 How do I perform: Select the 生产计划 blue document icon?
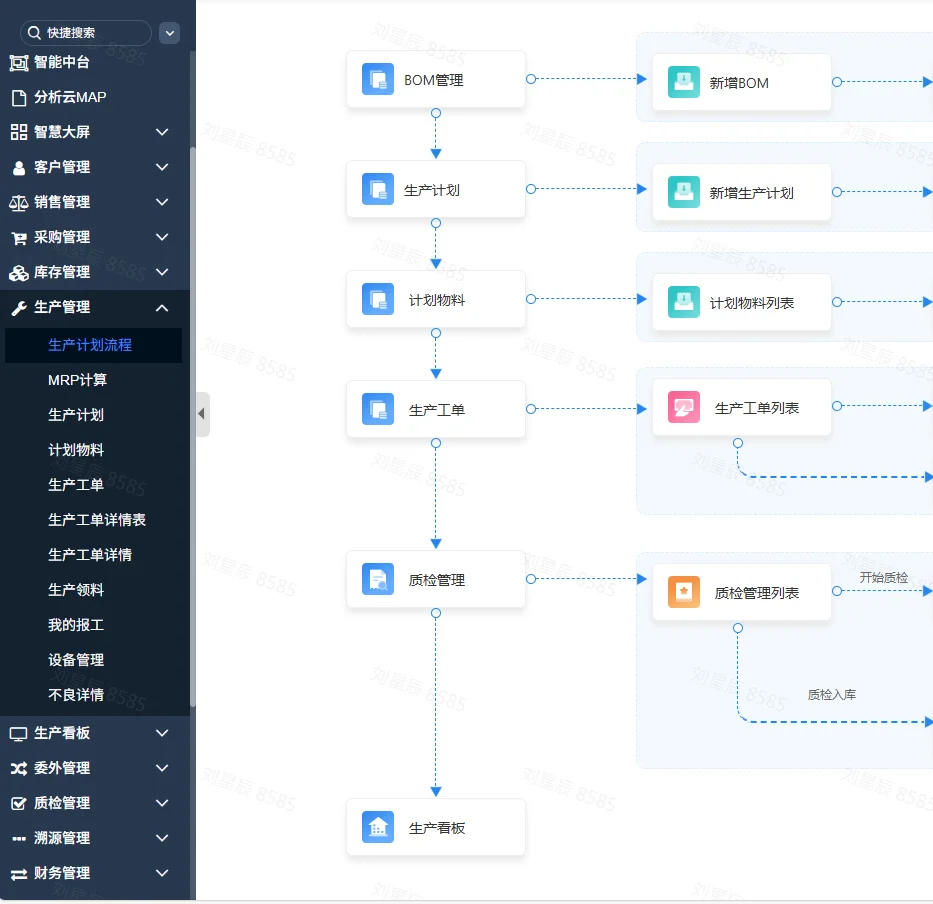coord(377,188)
